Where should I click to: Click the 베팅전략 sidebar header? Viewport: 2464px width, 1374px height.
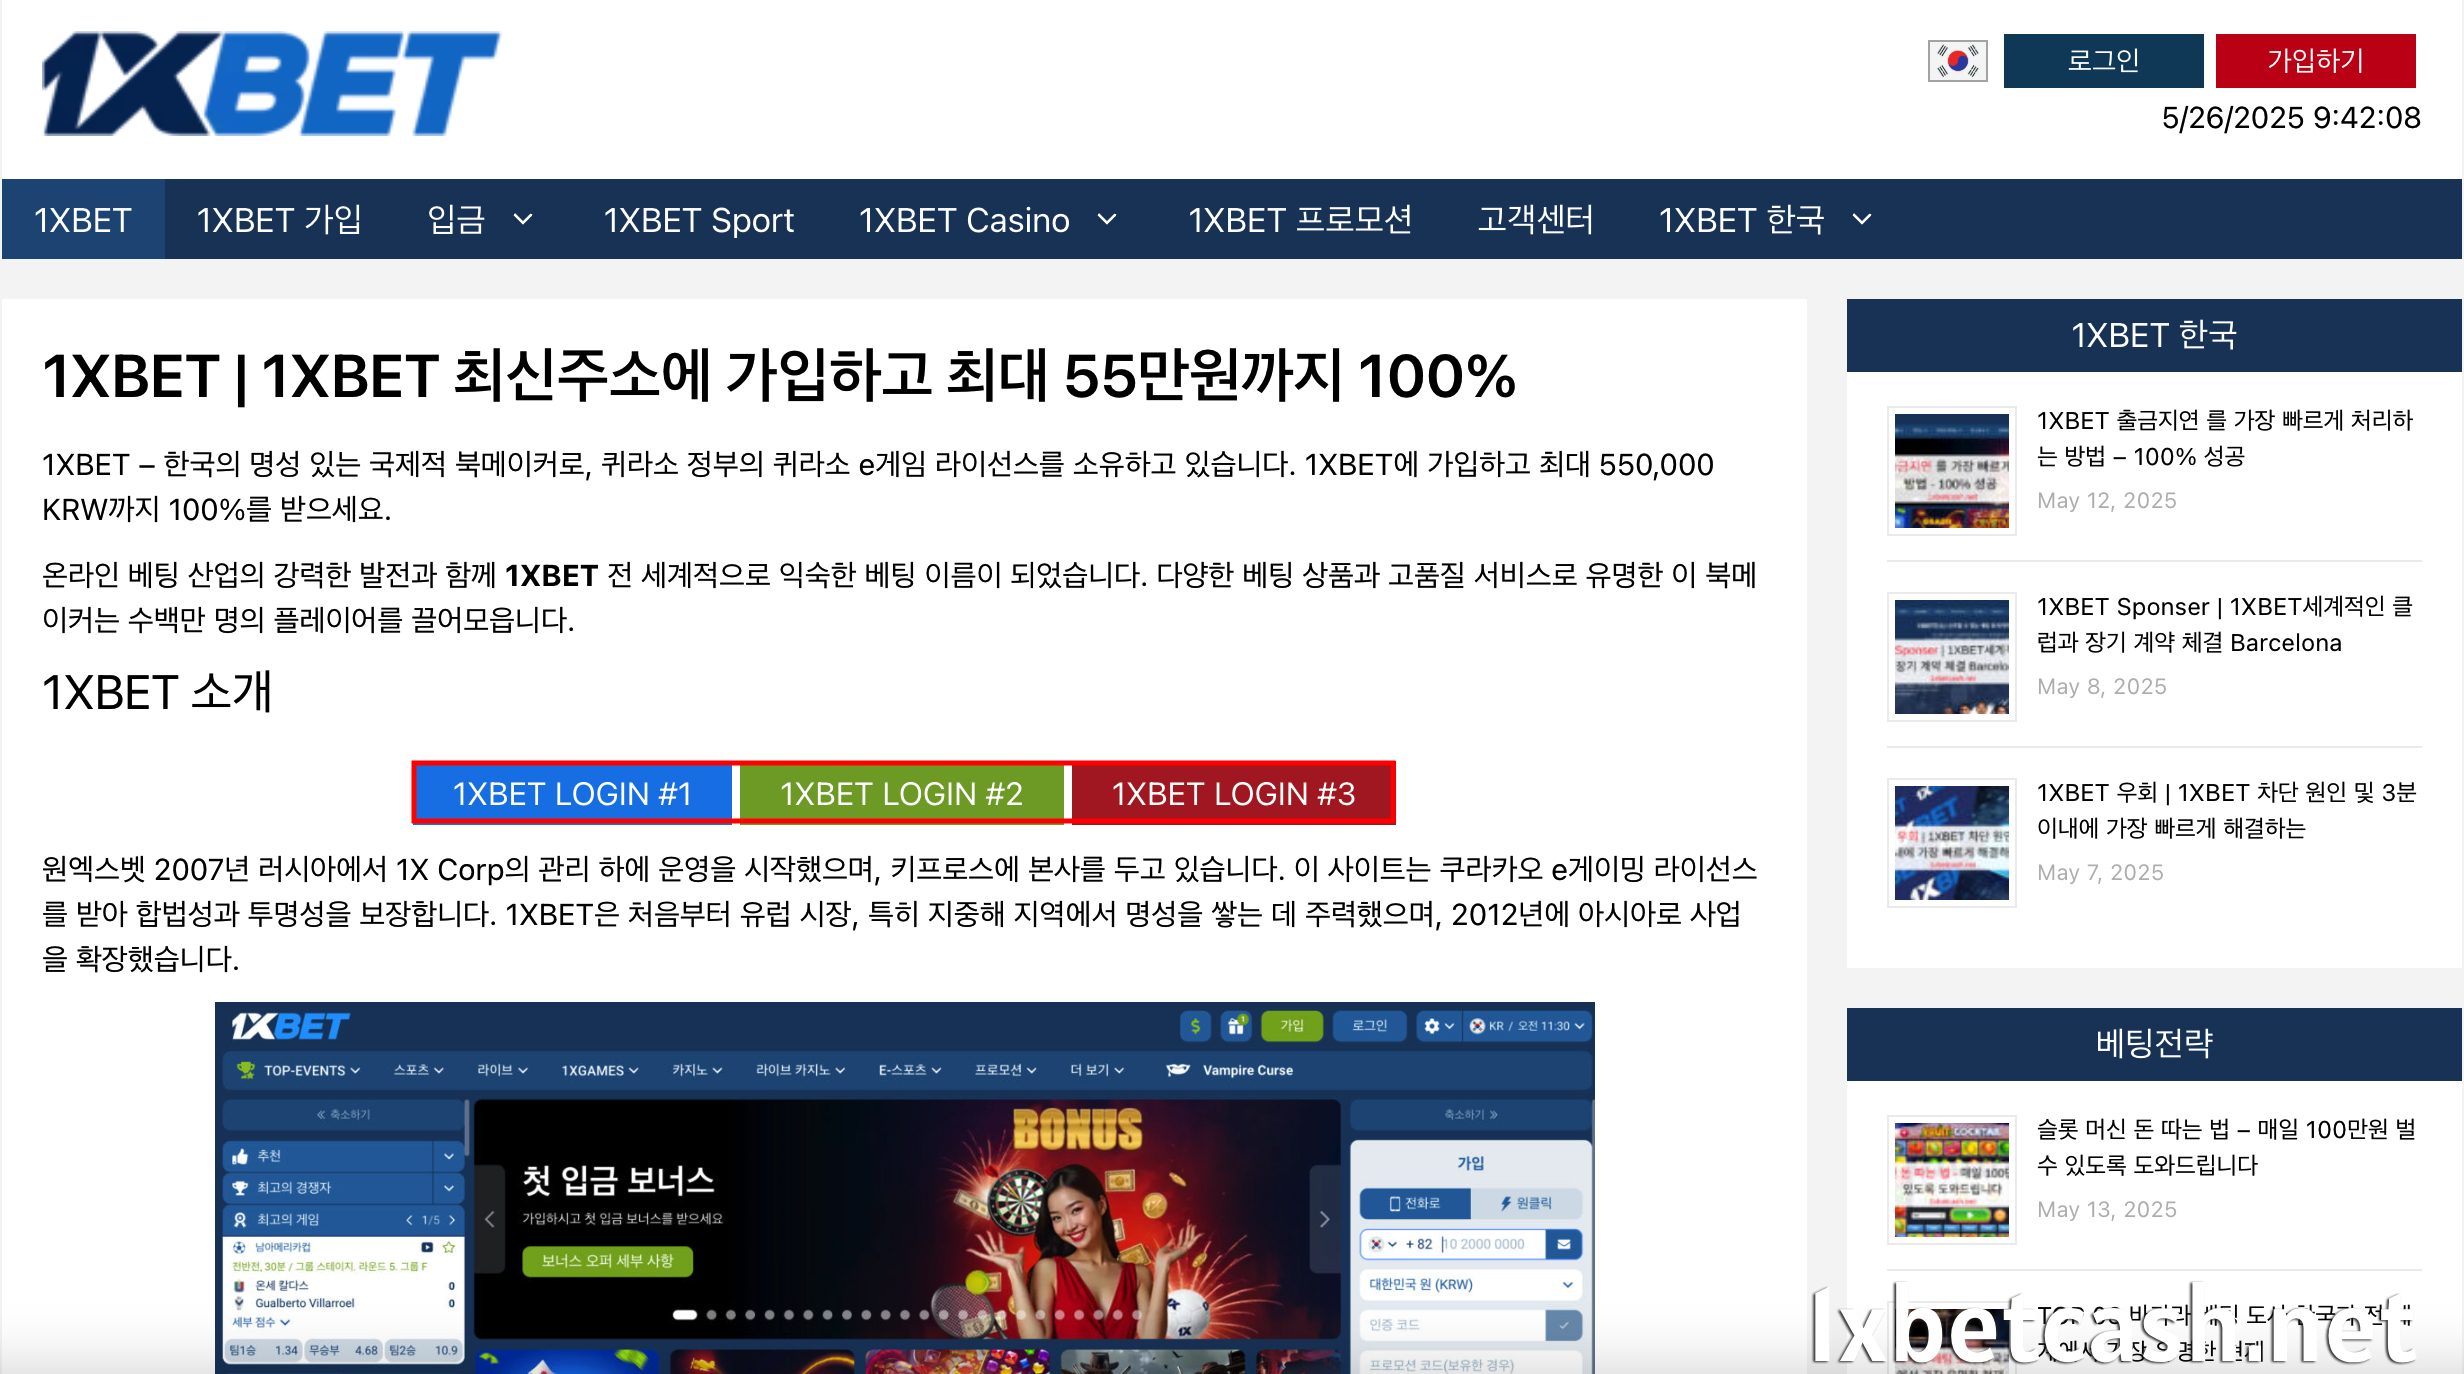(2153, 1043)
